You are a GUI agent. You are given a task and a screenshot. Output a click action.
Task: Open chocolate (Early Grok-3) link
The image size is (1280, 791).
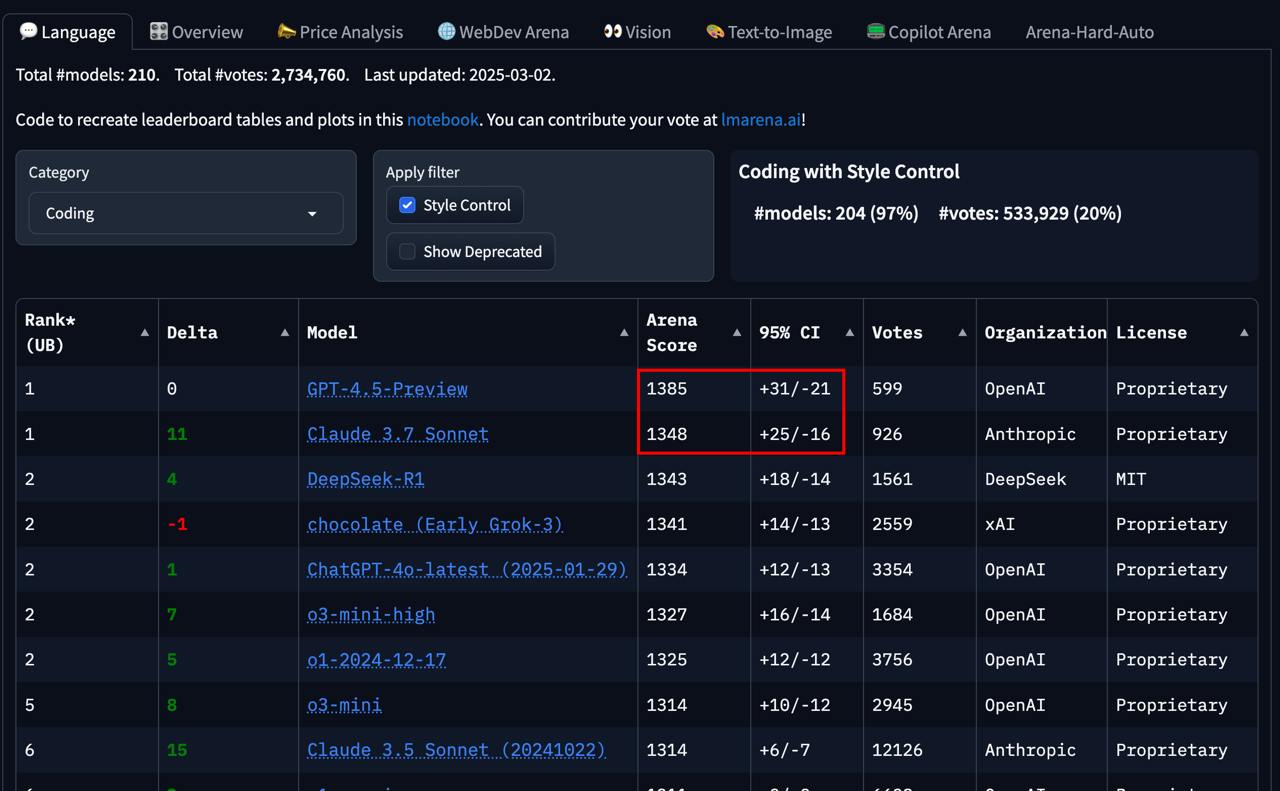click(x=435, y=524)
